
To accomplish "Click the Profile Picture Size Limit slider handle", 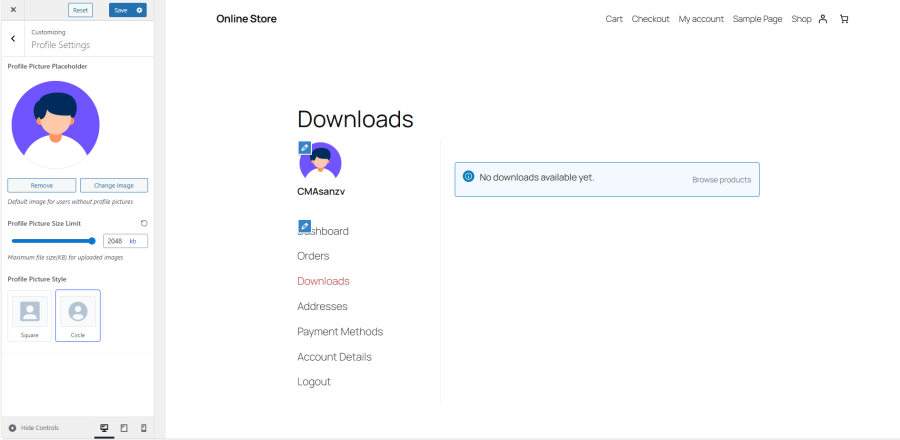I will point(92,241).
